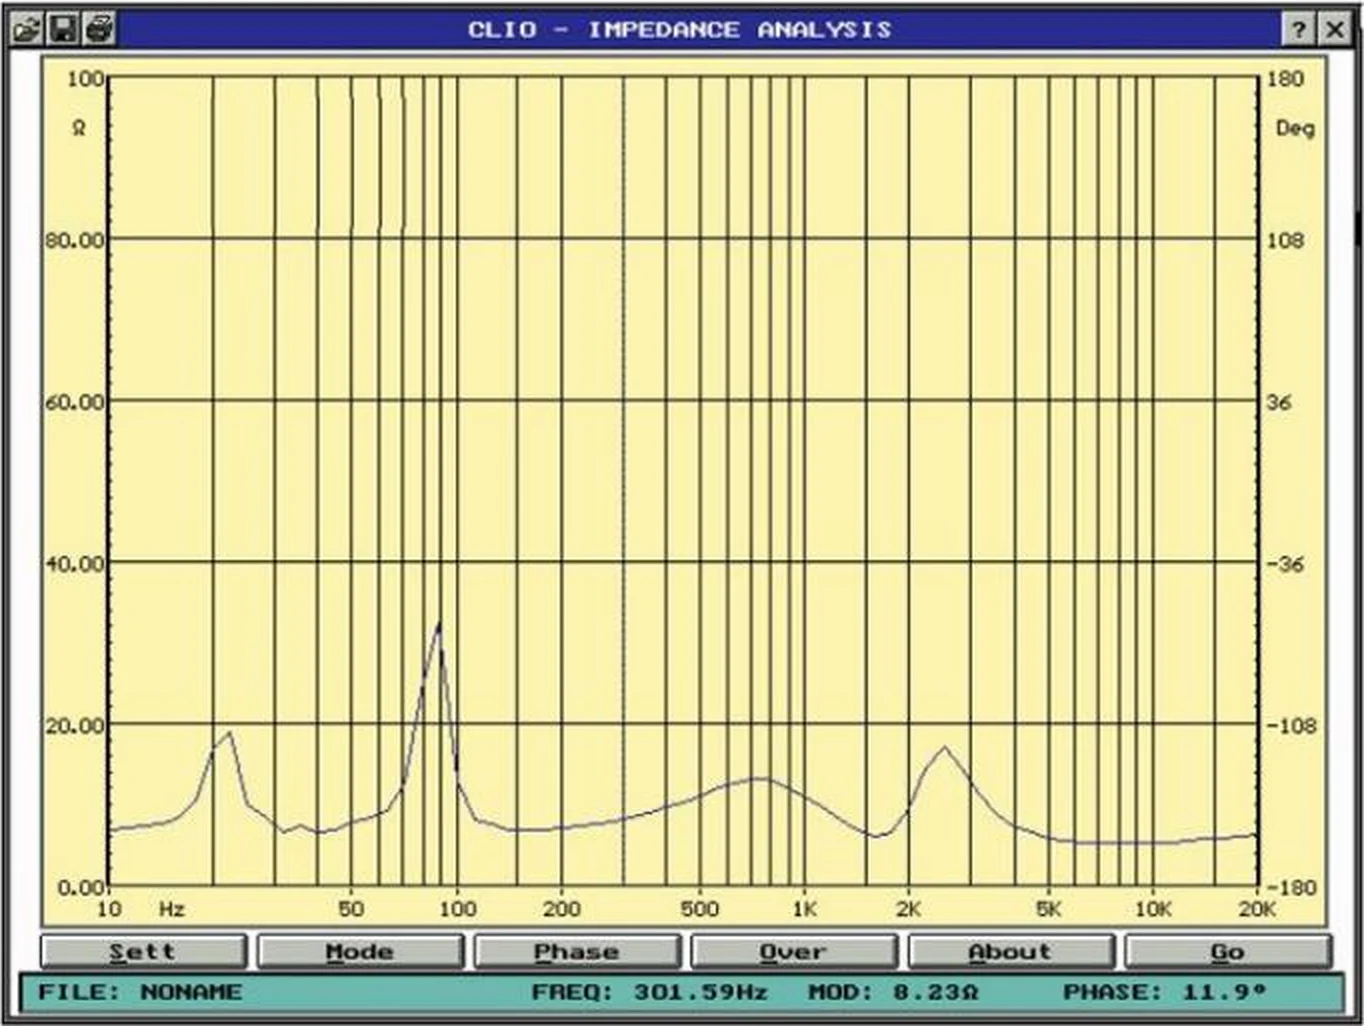The height and width of the screenshot is (1026, 1364).
Task: Click the impedance peak near 2K
Action: [x=944, y=748]
